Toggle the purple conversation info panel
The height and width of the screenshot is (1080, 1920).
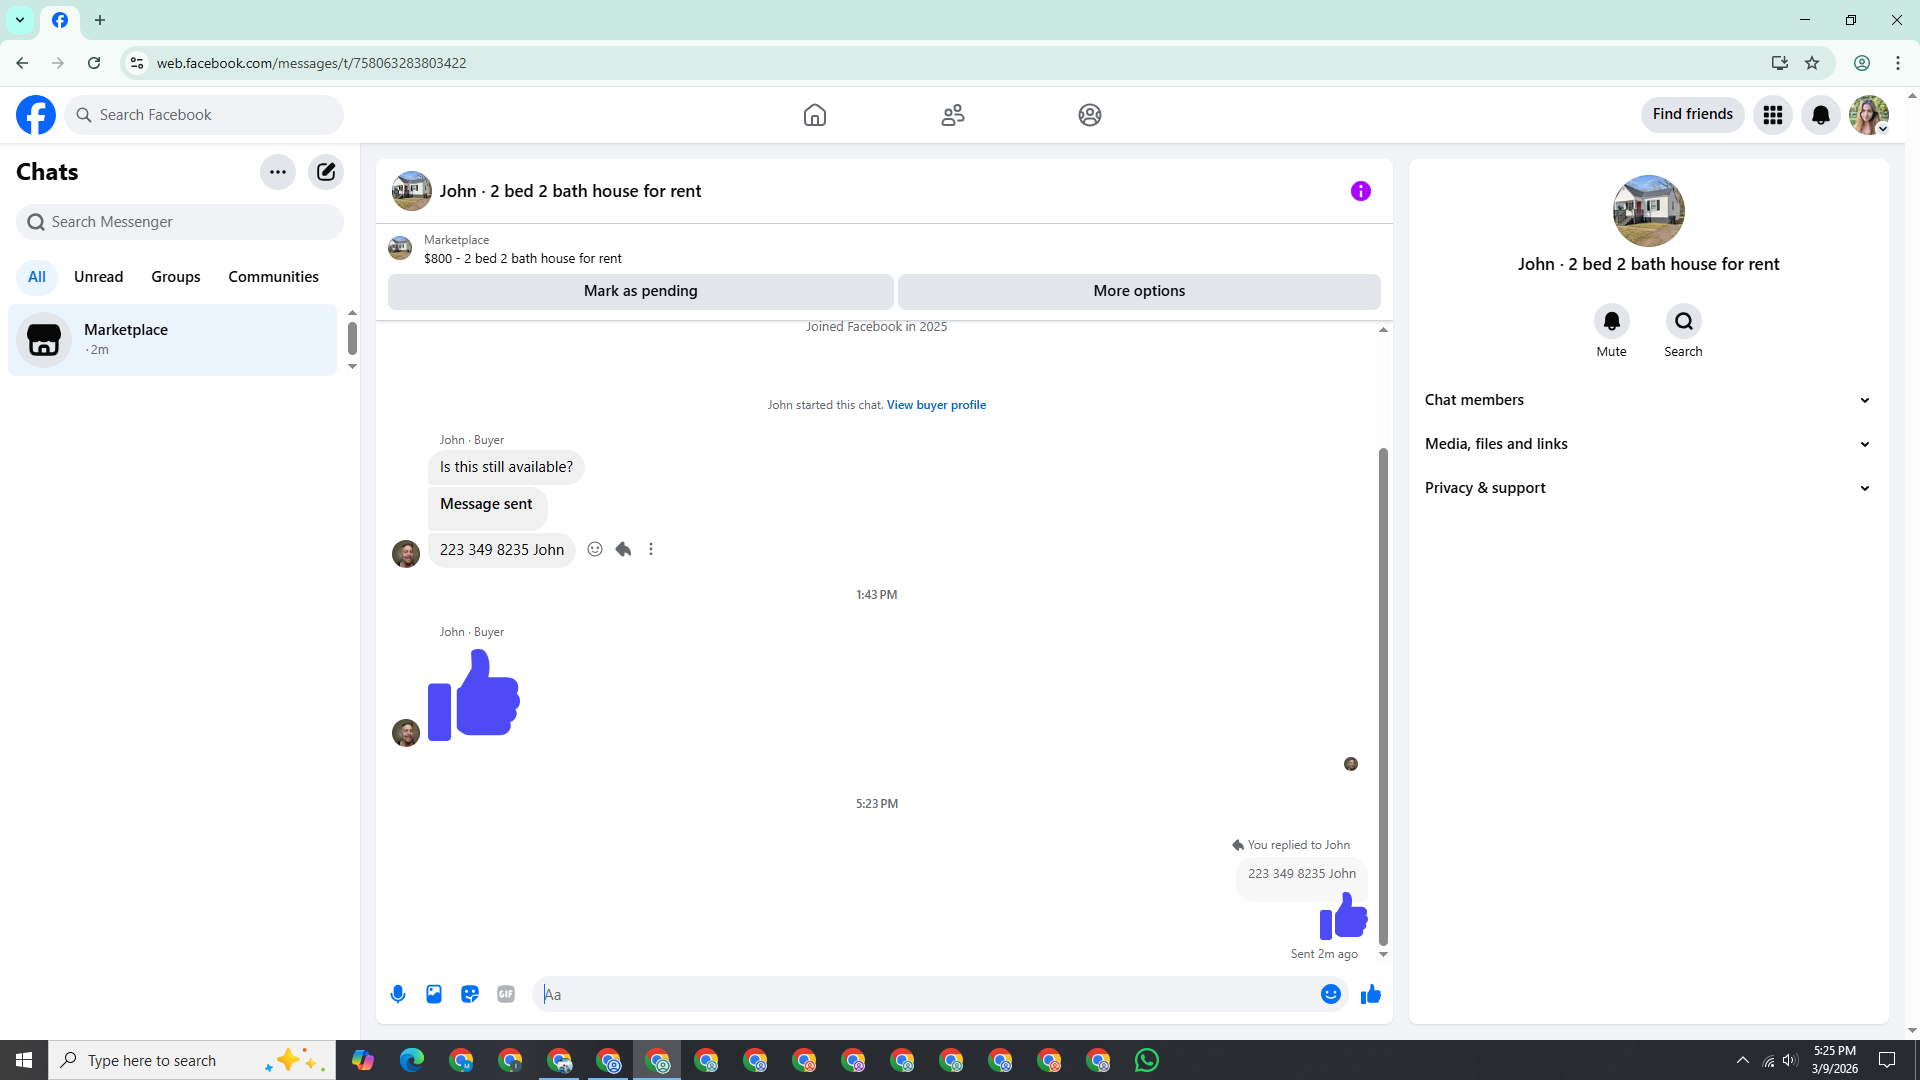[x=1361, y=191]
